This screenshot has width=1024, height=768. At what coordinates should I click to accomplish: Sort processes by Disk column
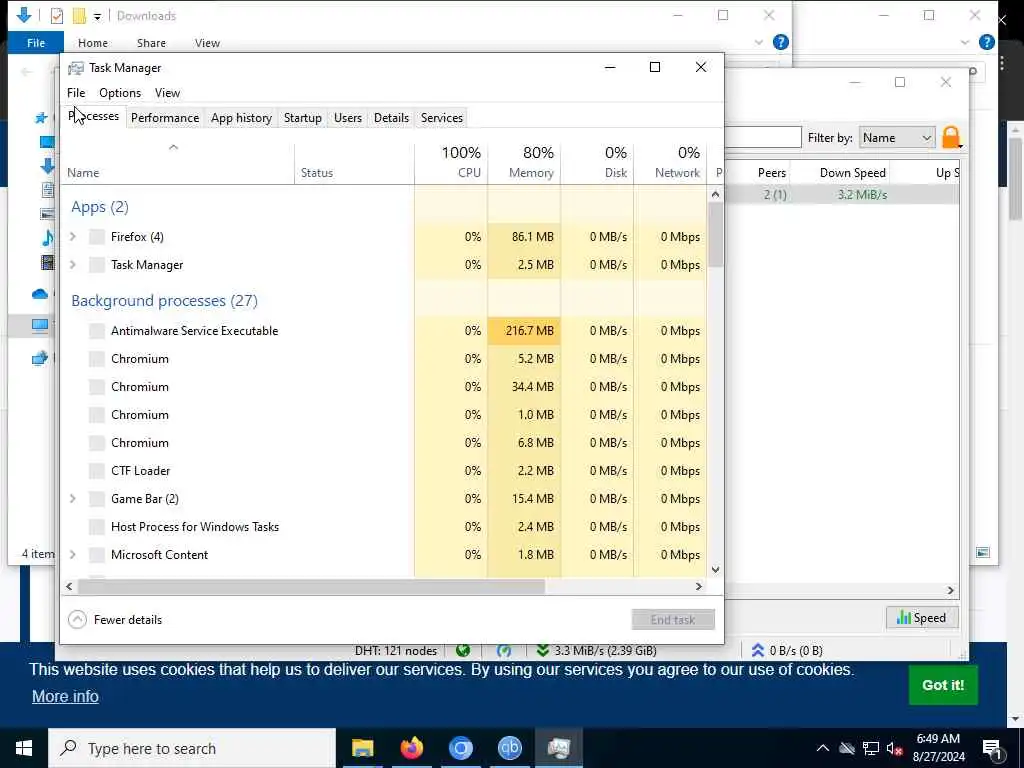pos(597,163)
